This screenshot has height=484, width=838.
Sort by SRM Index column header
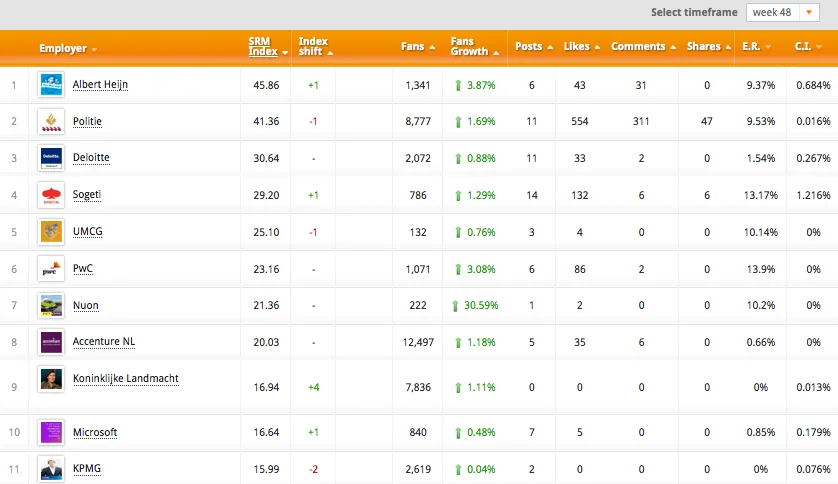pyautogui.click(x=268, y=46)
